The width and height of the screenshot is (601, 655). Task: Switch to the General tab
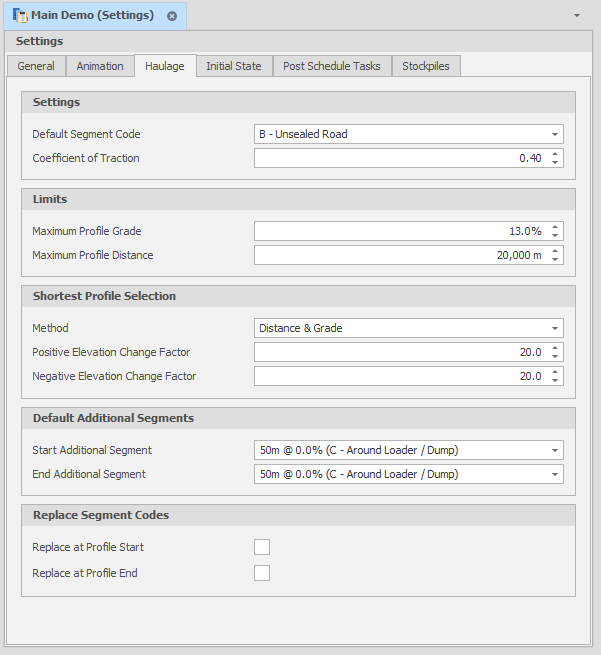pyautogui.click(x=36, y=66)
